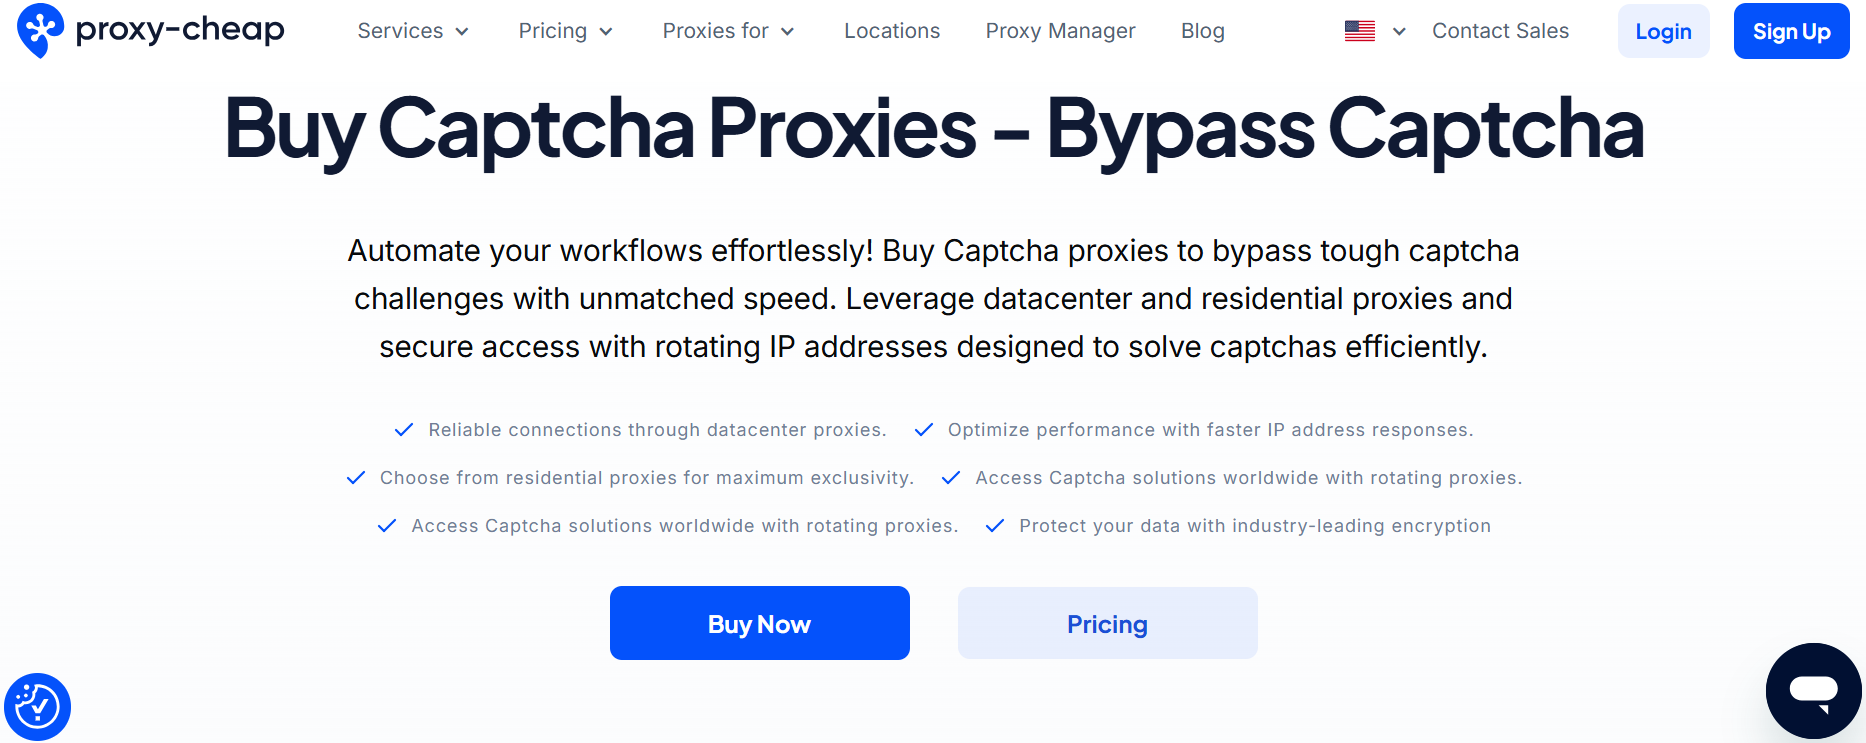The height and width of the screenshot is (743, 1866).
Task: Open Contact Sales link
Action: 1500,31
